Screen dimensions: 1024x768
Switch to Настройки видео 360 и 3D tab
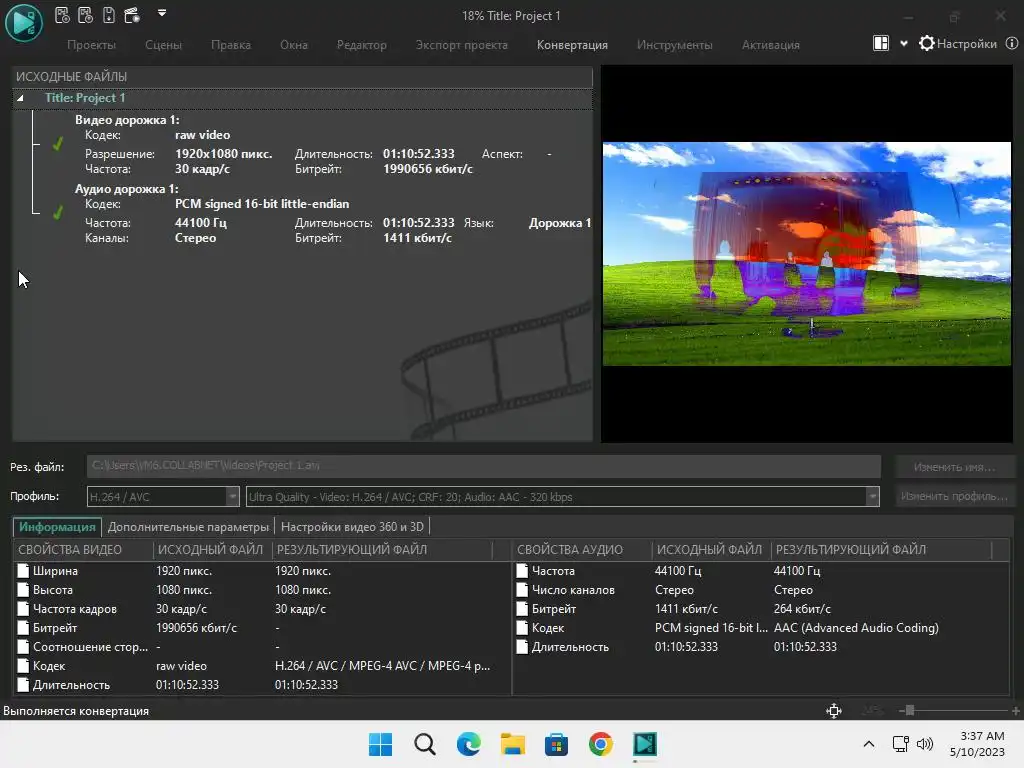tap(352, 526)
